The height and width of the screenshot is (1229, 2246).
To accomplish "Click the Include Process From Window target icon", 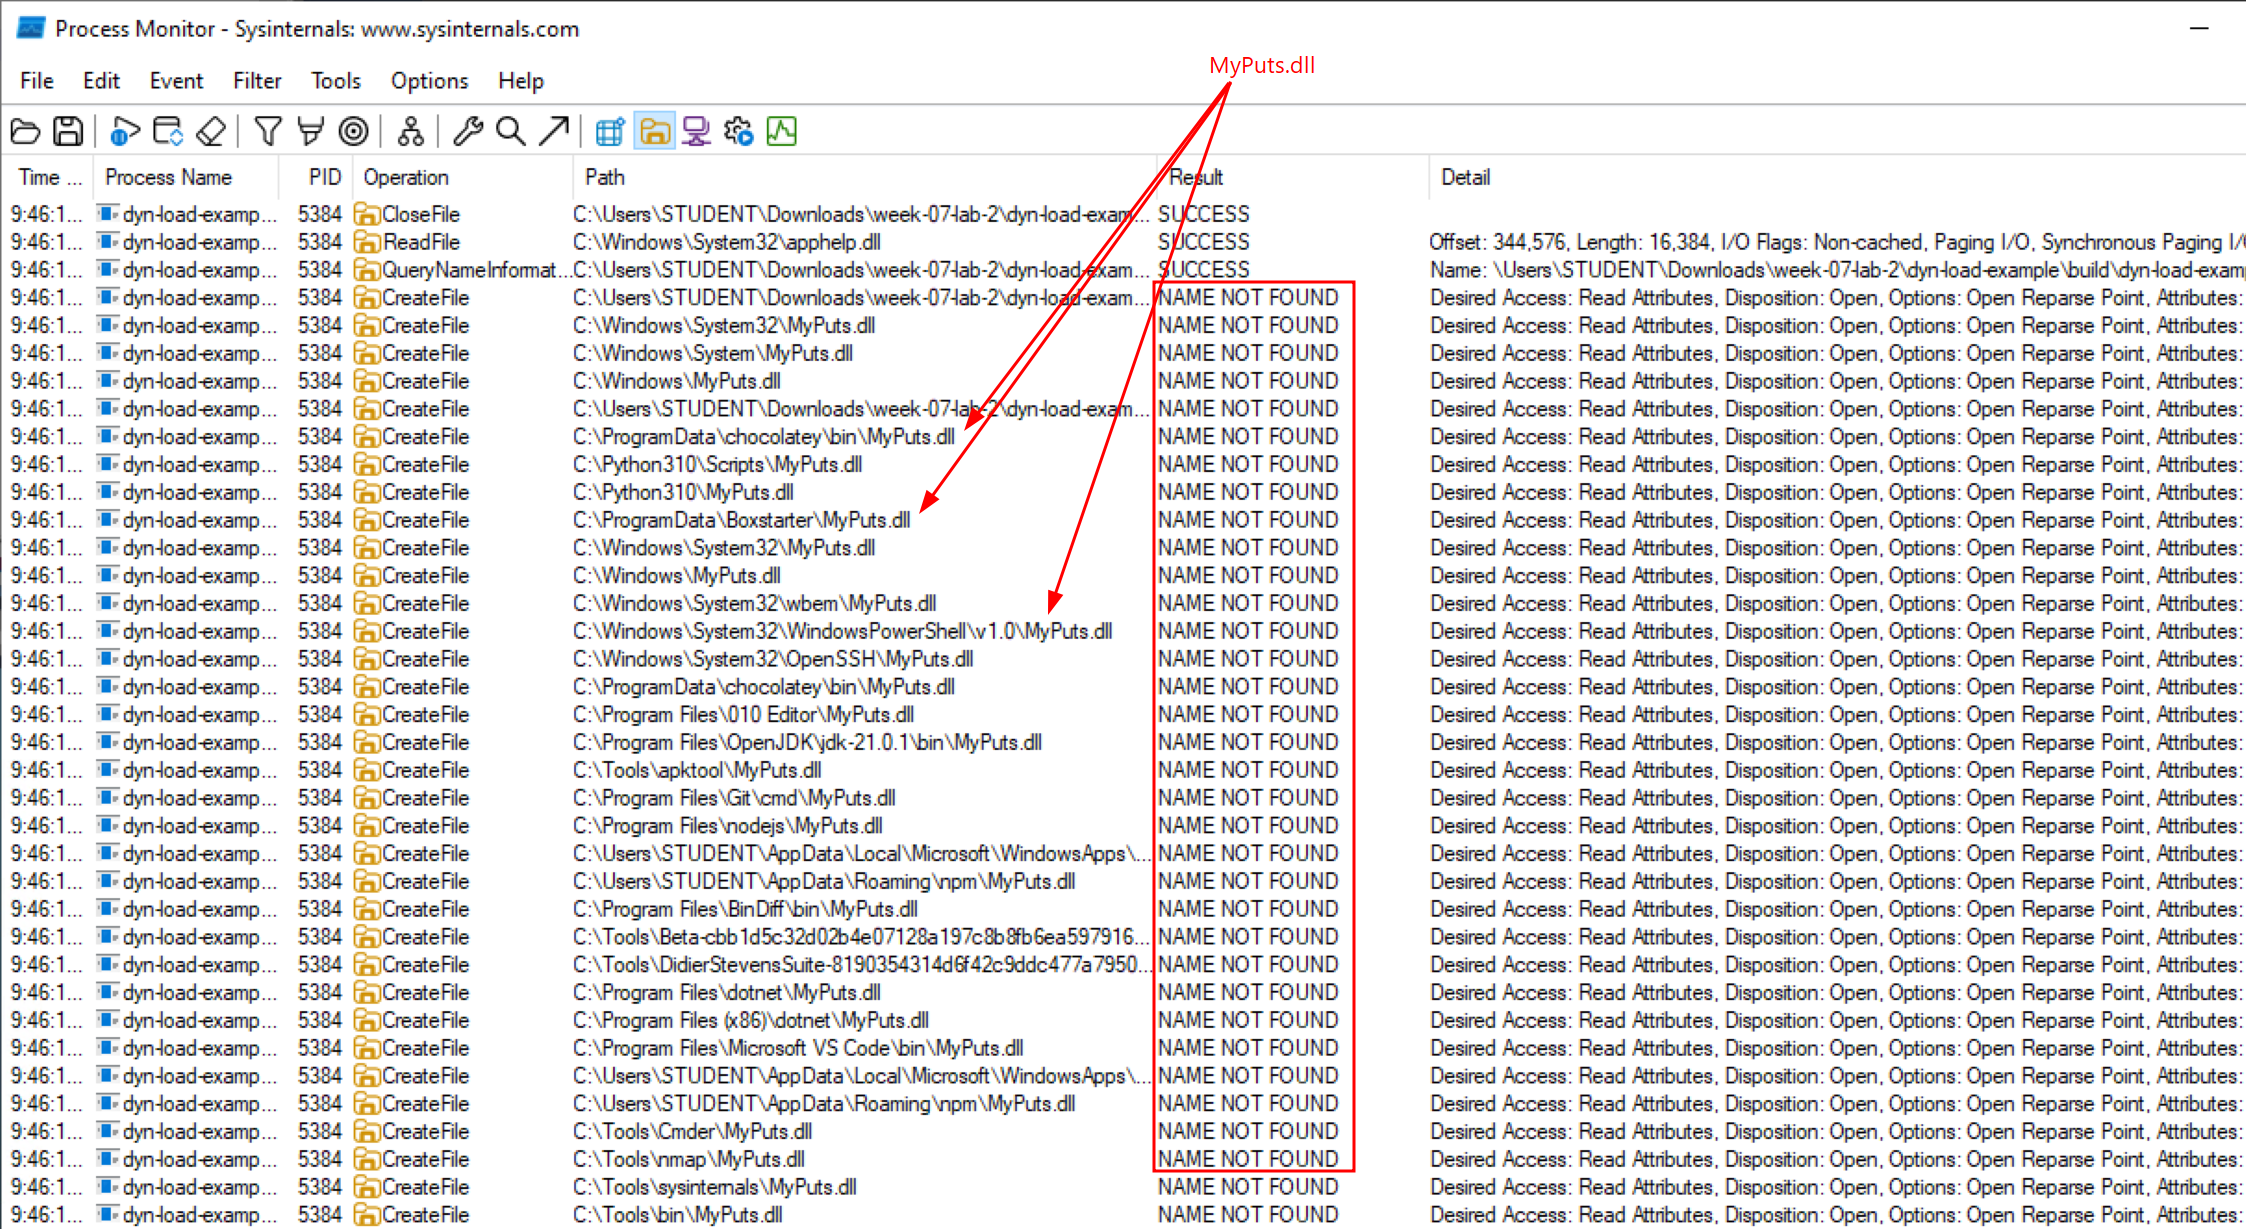I will [354, 131].
